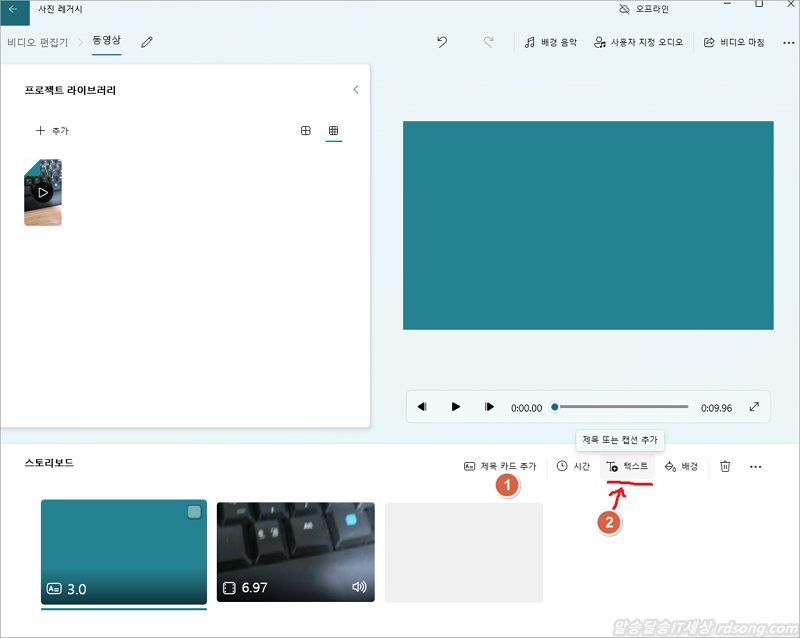Step forward one frame in preview
The width and height of the screenshot is (800, 638).
coord(489,407)
